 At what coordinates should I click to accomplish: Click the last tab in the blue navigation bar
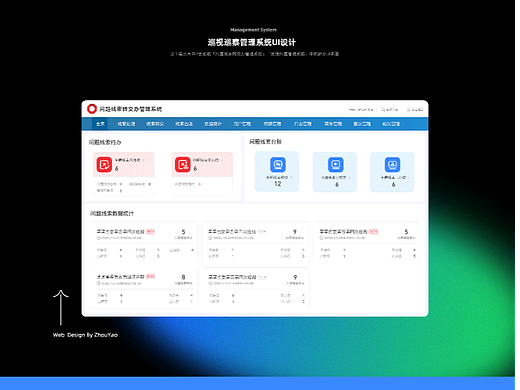[x=391, y=124]
